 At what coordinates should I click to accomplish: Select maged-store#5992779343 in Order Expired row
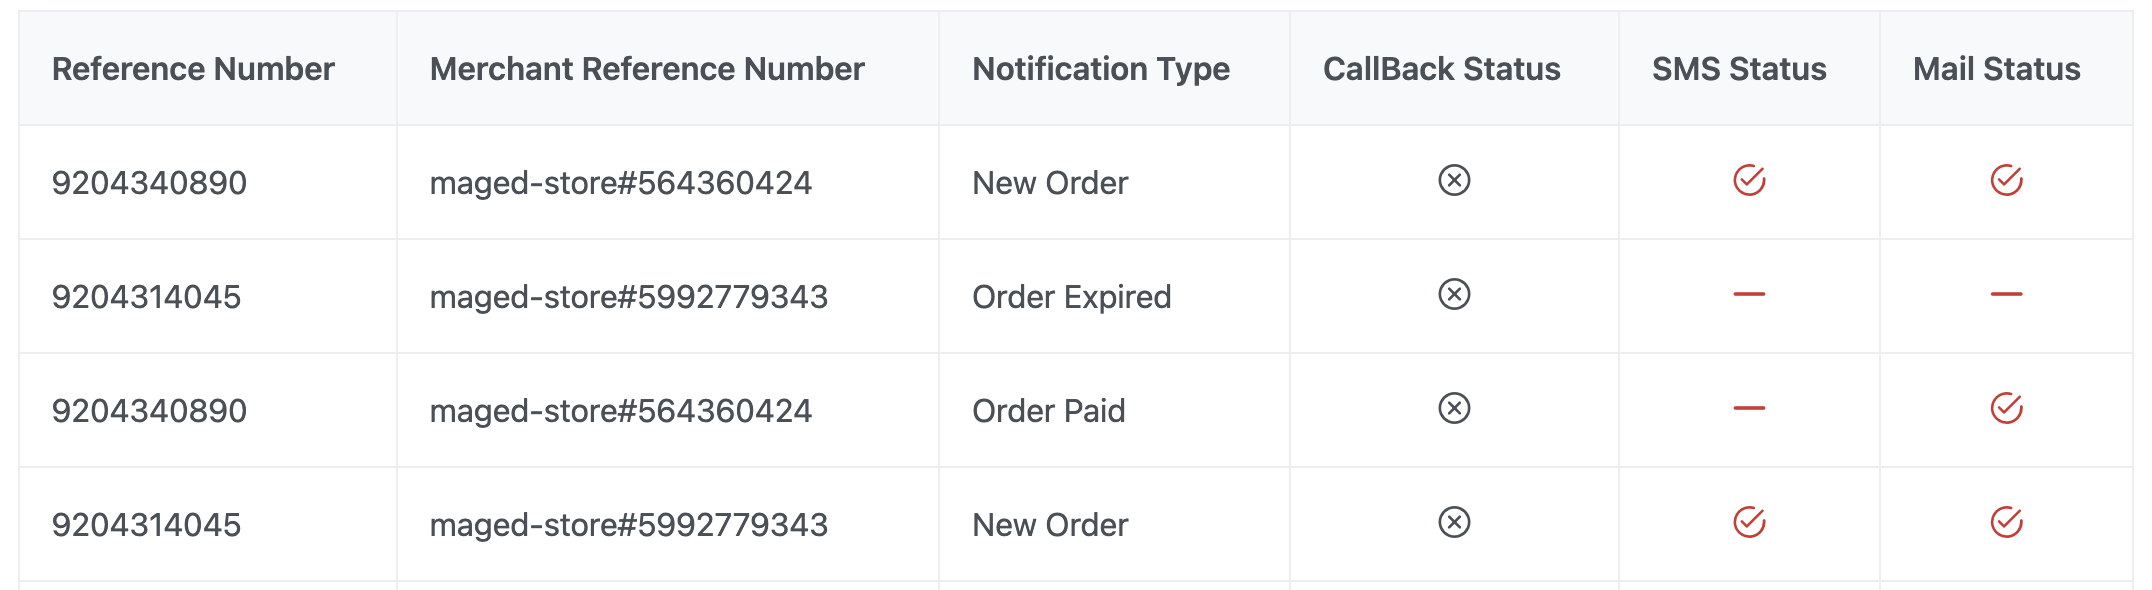629,297
